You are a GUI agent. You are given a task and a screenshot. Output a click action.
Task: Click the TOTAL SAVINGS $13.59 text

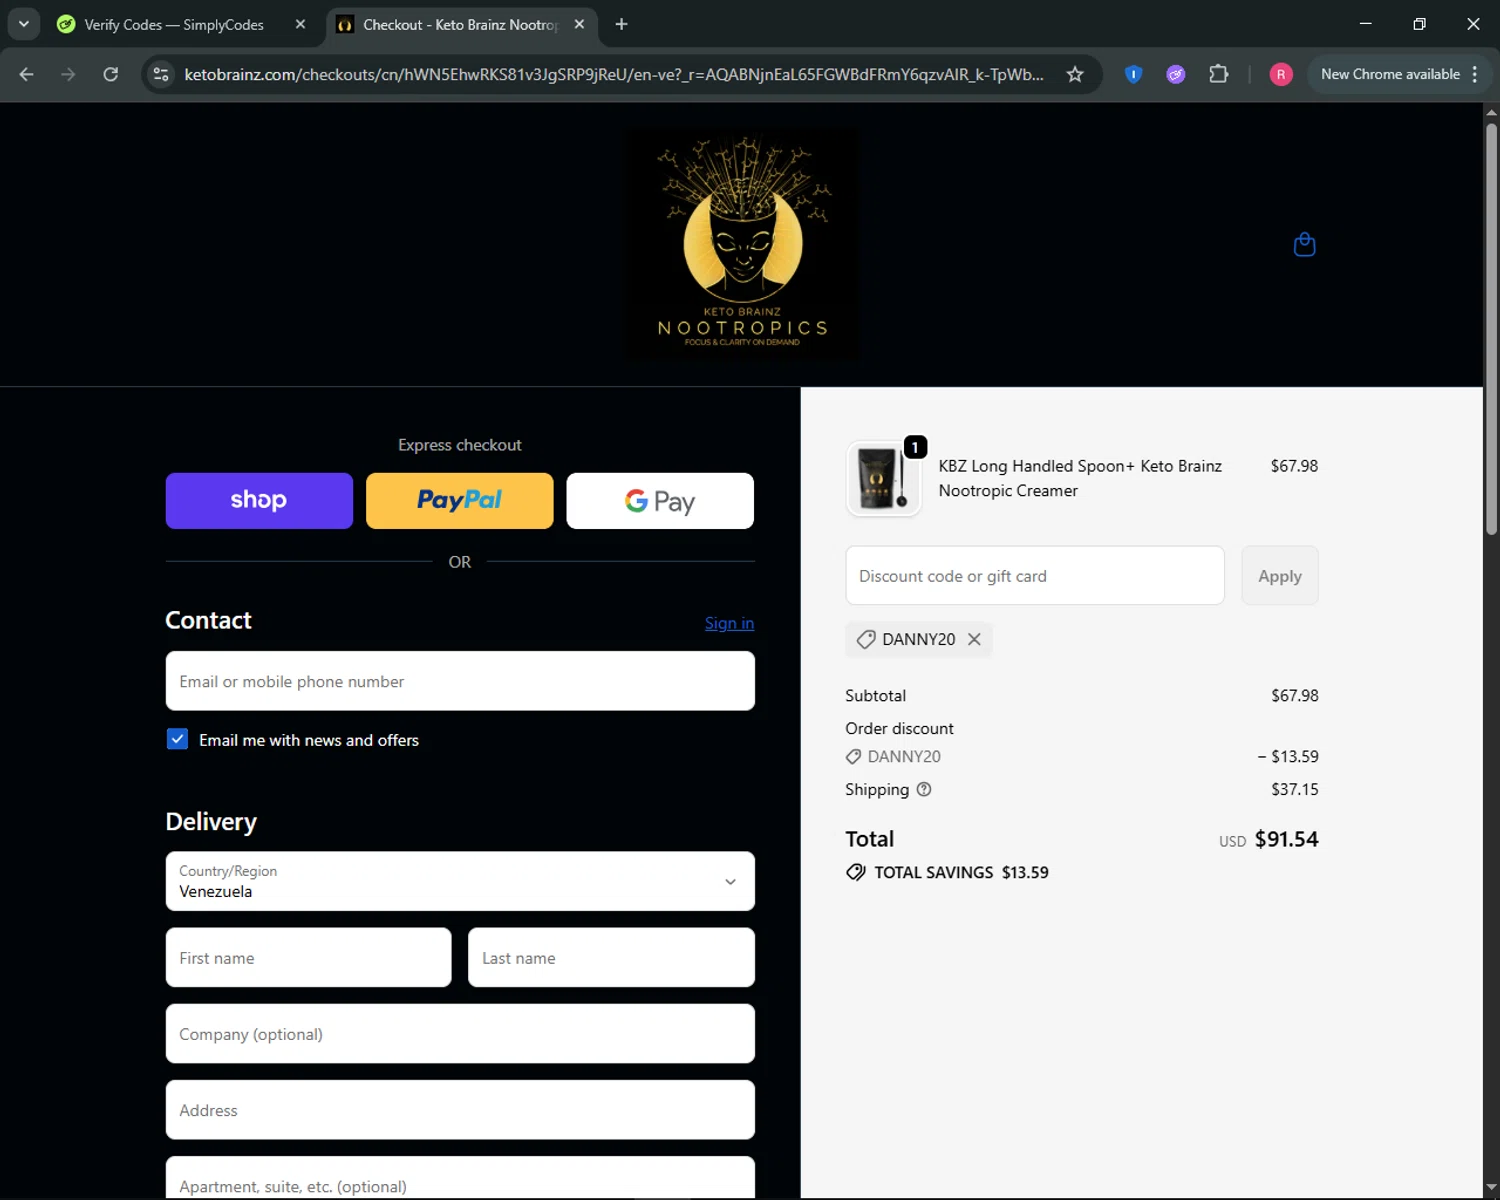point(961,872)
